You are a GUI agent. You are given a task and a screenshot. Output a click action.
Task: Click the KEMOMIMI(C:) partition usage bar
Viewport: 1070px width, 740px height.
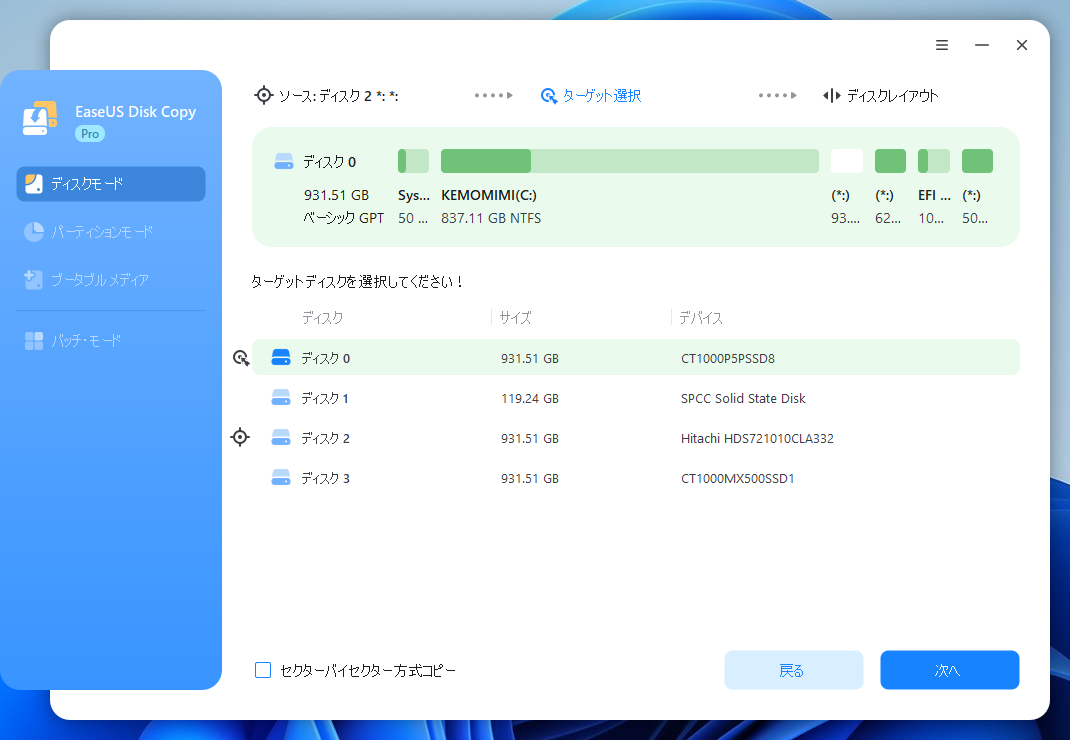coord(629,161)
